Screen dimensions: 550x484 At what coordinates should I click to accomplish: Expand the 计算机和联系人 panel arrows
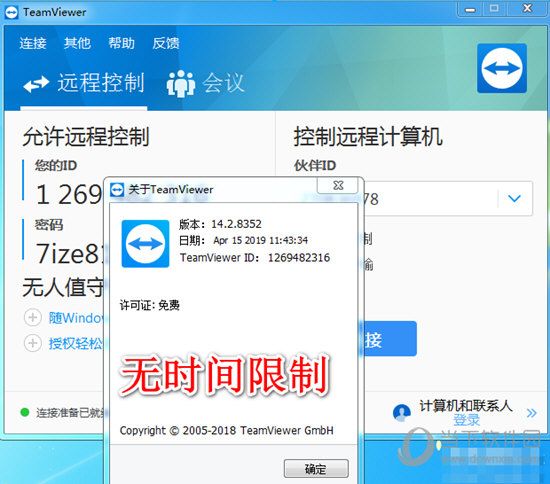tap(531, 413)
